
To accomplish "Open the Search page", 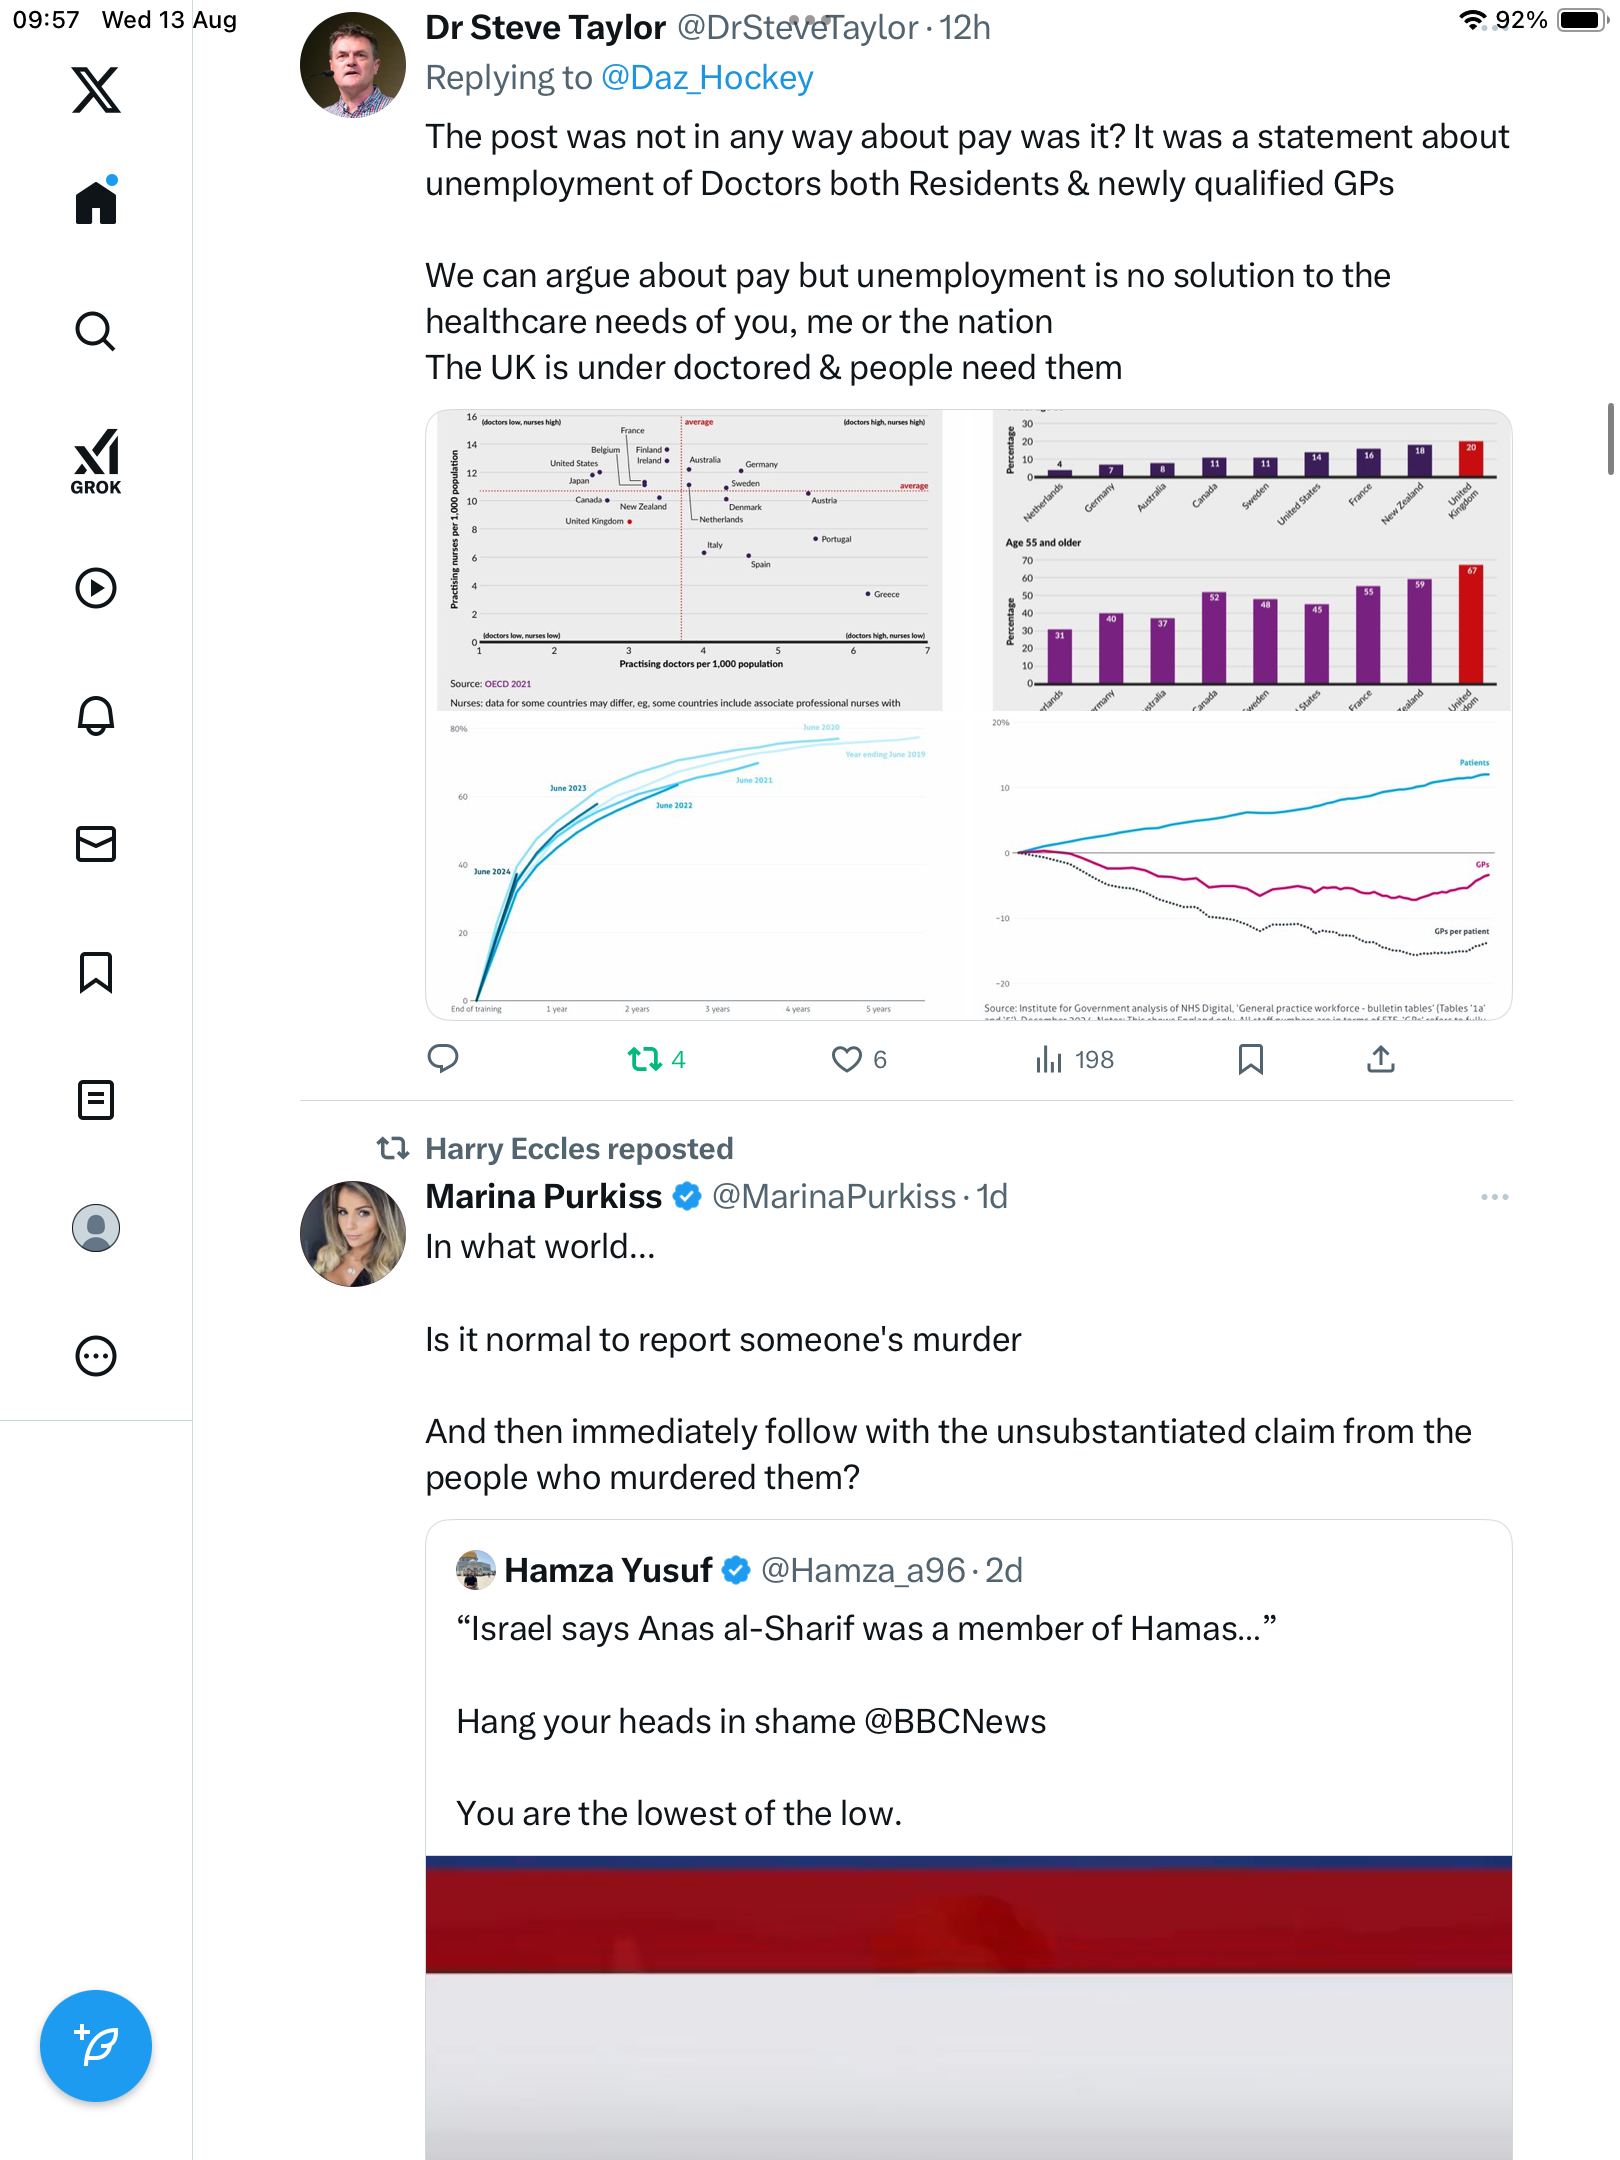I will [96, 331].
